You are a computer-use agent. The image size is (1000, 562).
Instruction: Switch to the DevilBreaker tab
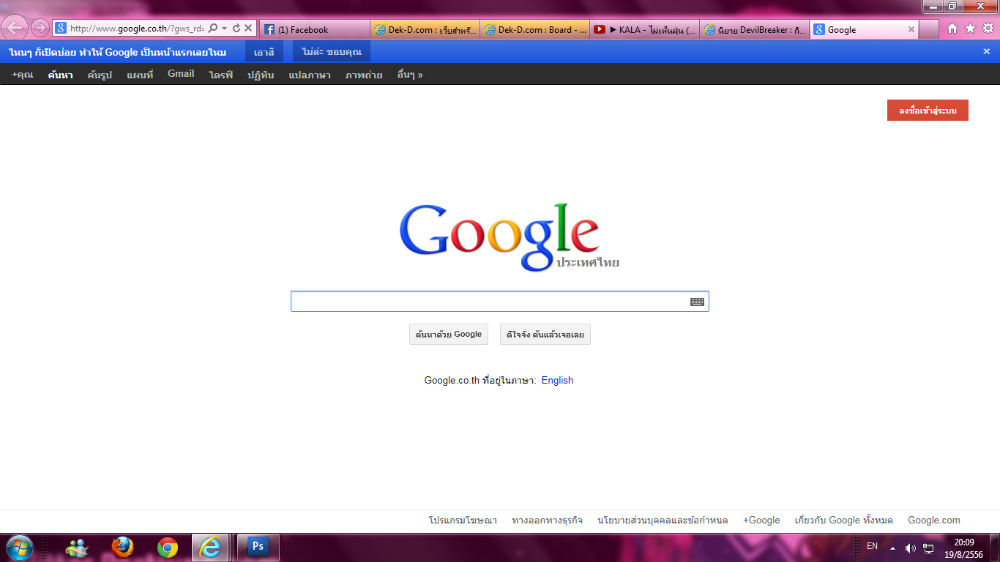pyautogui.click(x=754, y=29)
